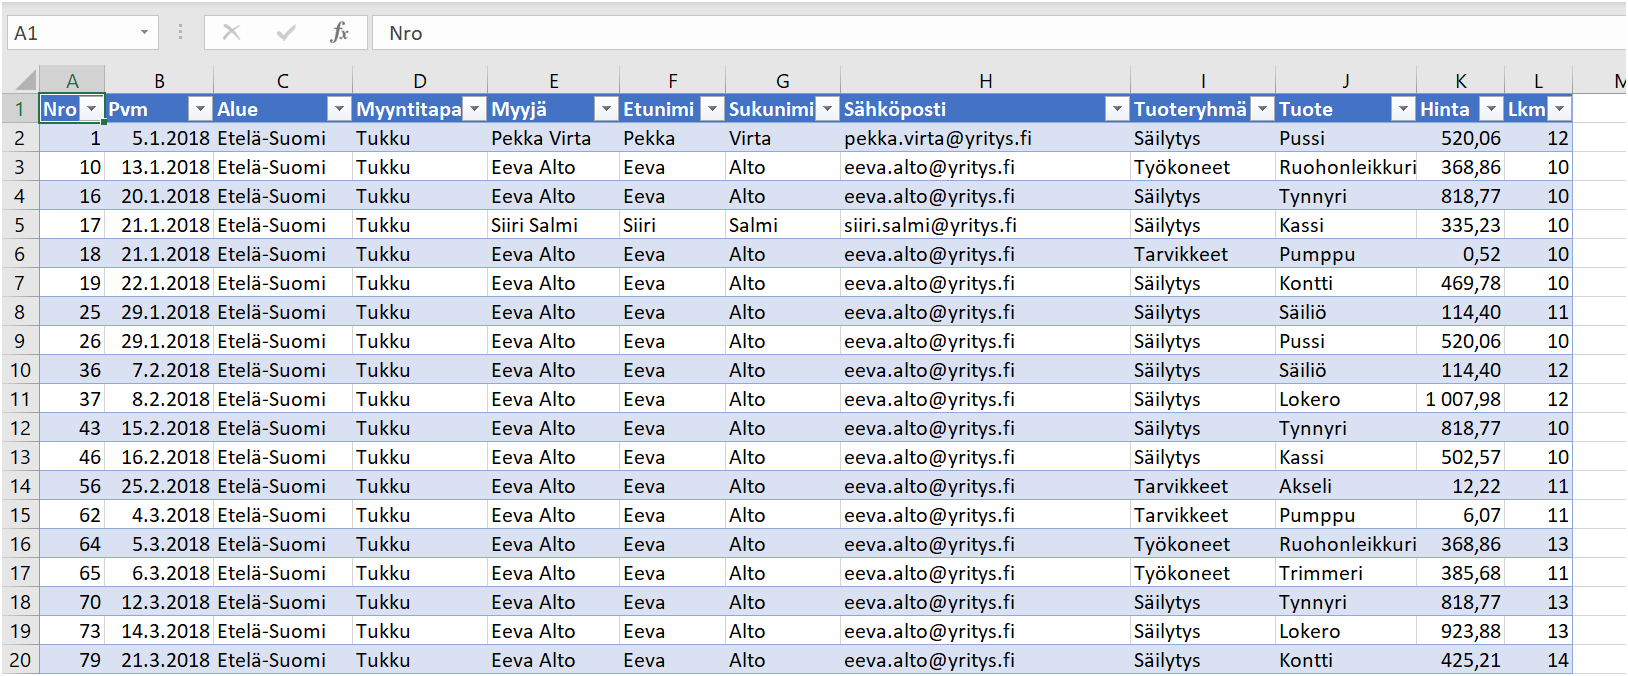1628x676 pixels.
Task: Select column G header
Action: [x=783, y=81]
